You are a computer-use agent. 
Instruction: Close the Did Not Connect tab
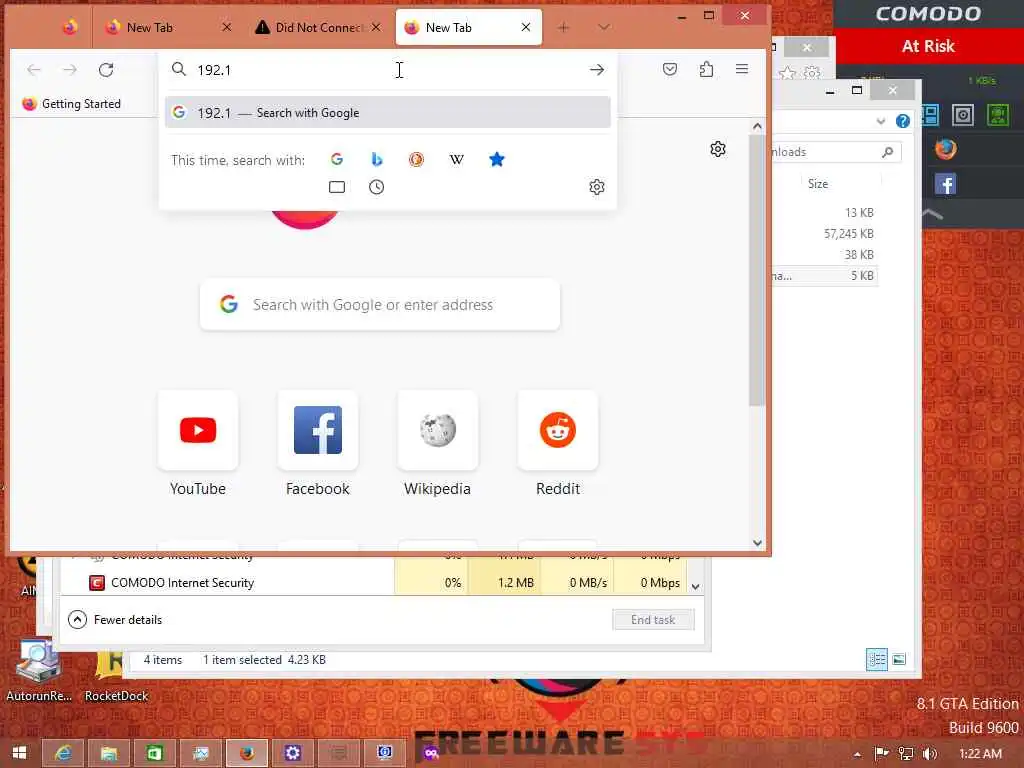376,27
